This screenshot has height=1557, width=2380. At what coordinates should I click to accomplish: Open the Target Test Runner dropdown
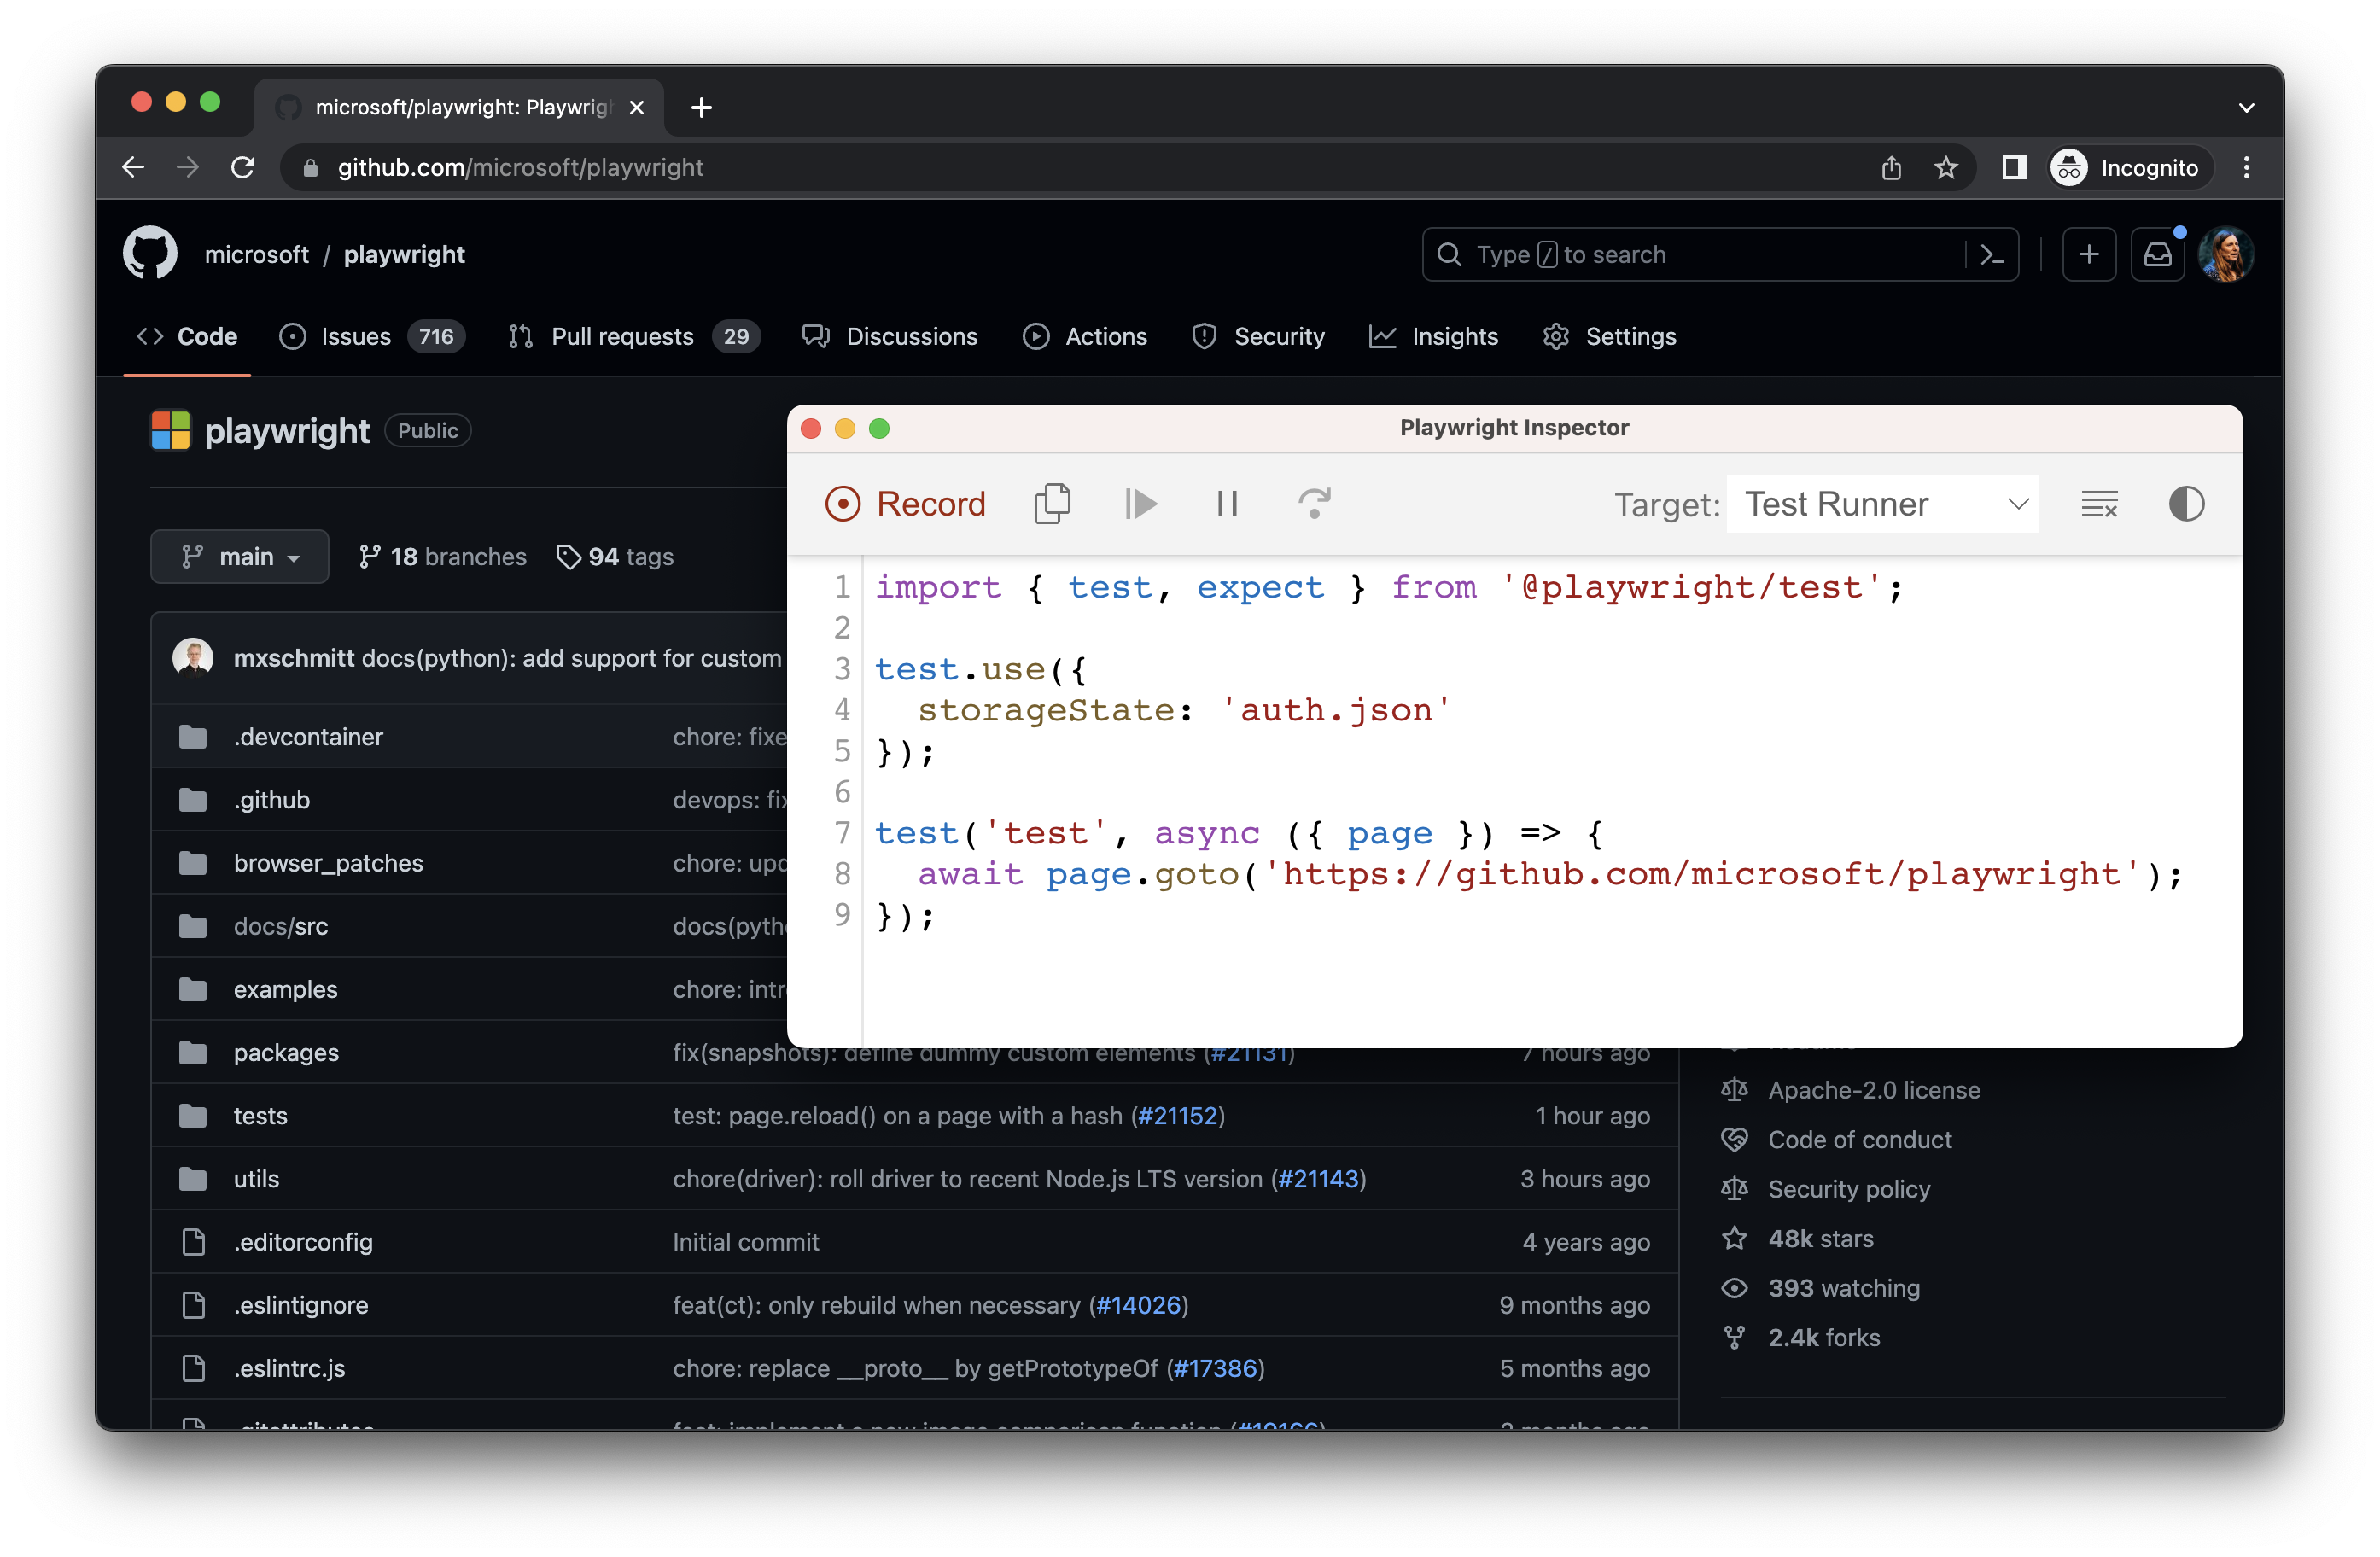coord(1882,504)
